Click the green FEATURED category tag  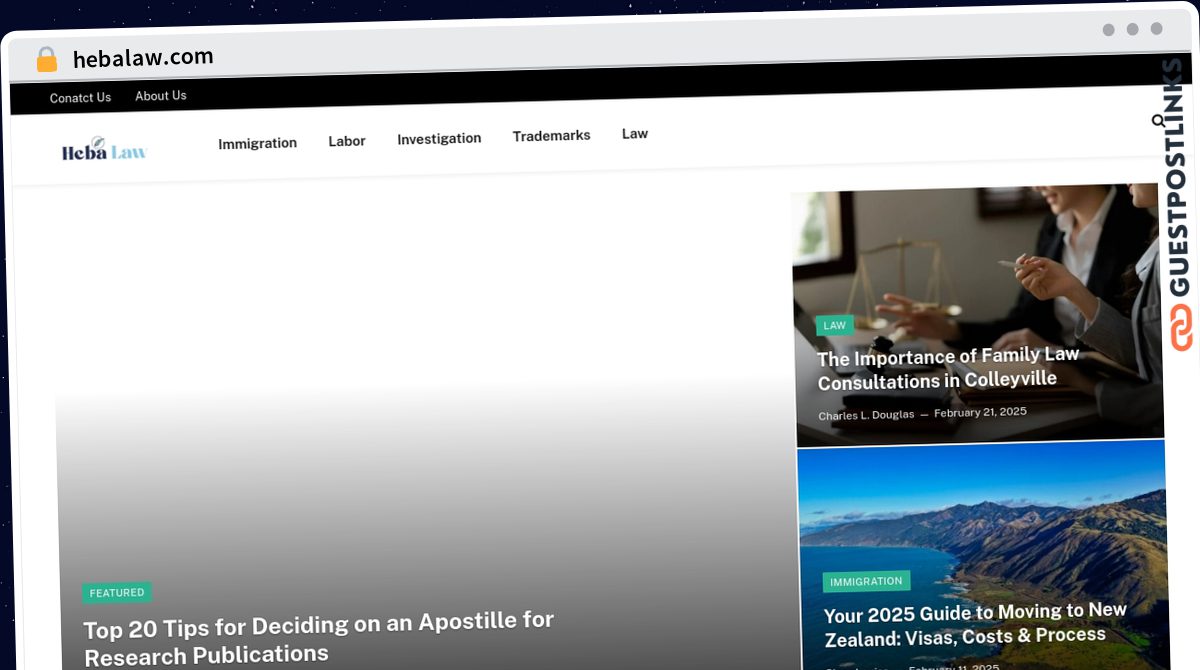coord(117,593)
